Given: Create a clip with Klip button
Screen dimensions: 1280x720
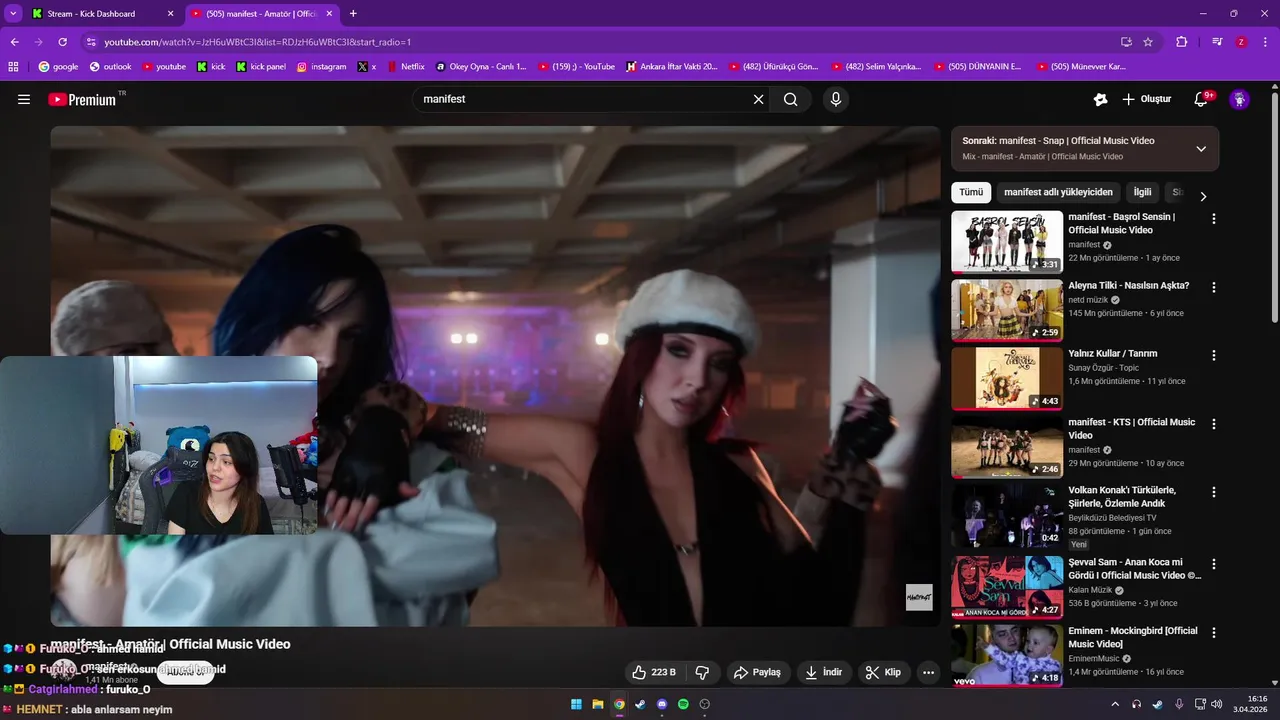Looking at the screenshot, I should pyautogui.click(x=884, y=672).
